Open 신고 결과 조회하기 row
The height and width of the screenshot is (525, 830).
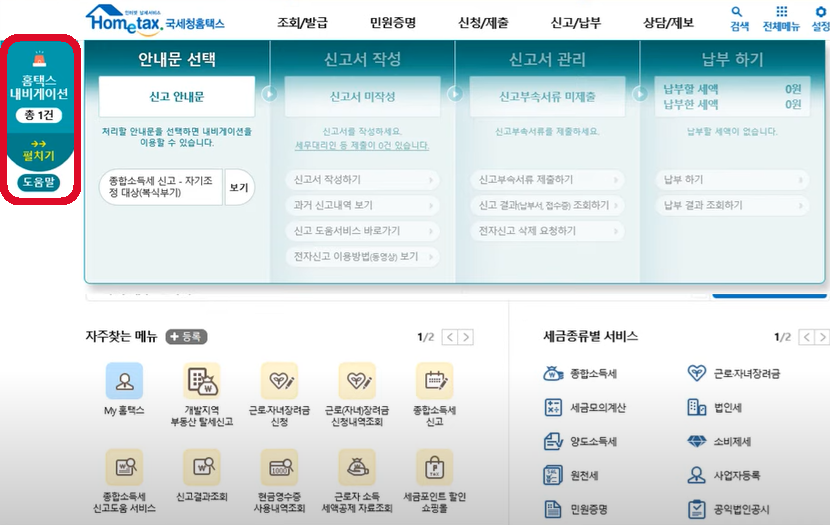point(548,205)
